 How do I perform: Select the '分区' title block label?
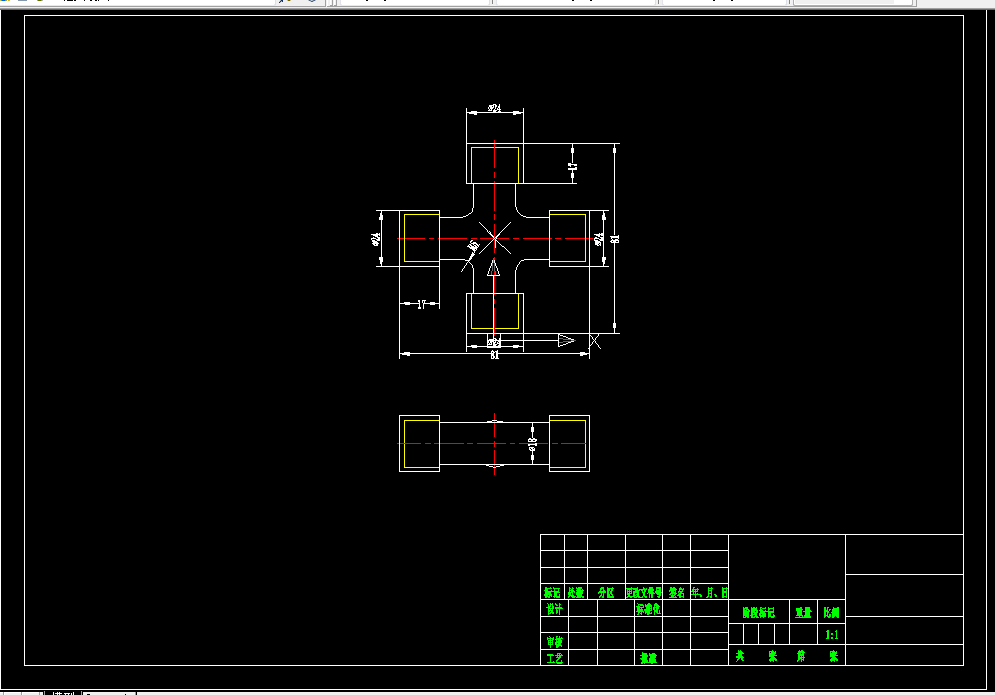coord(606,592)
